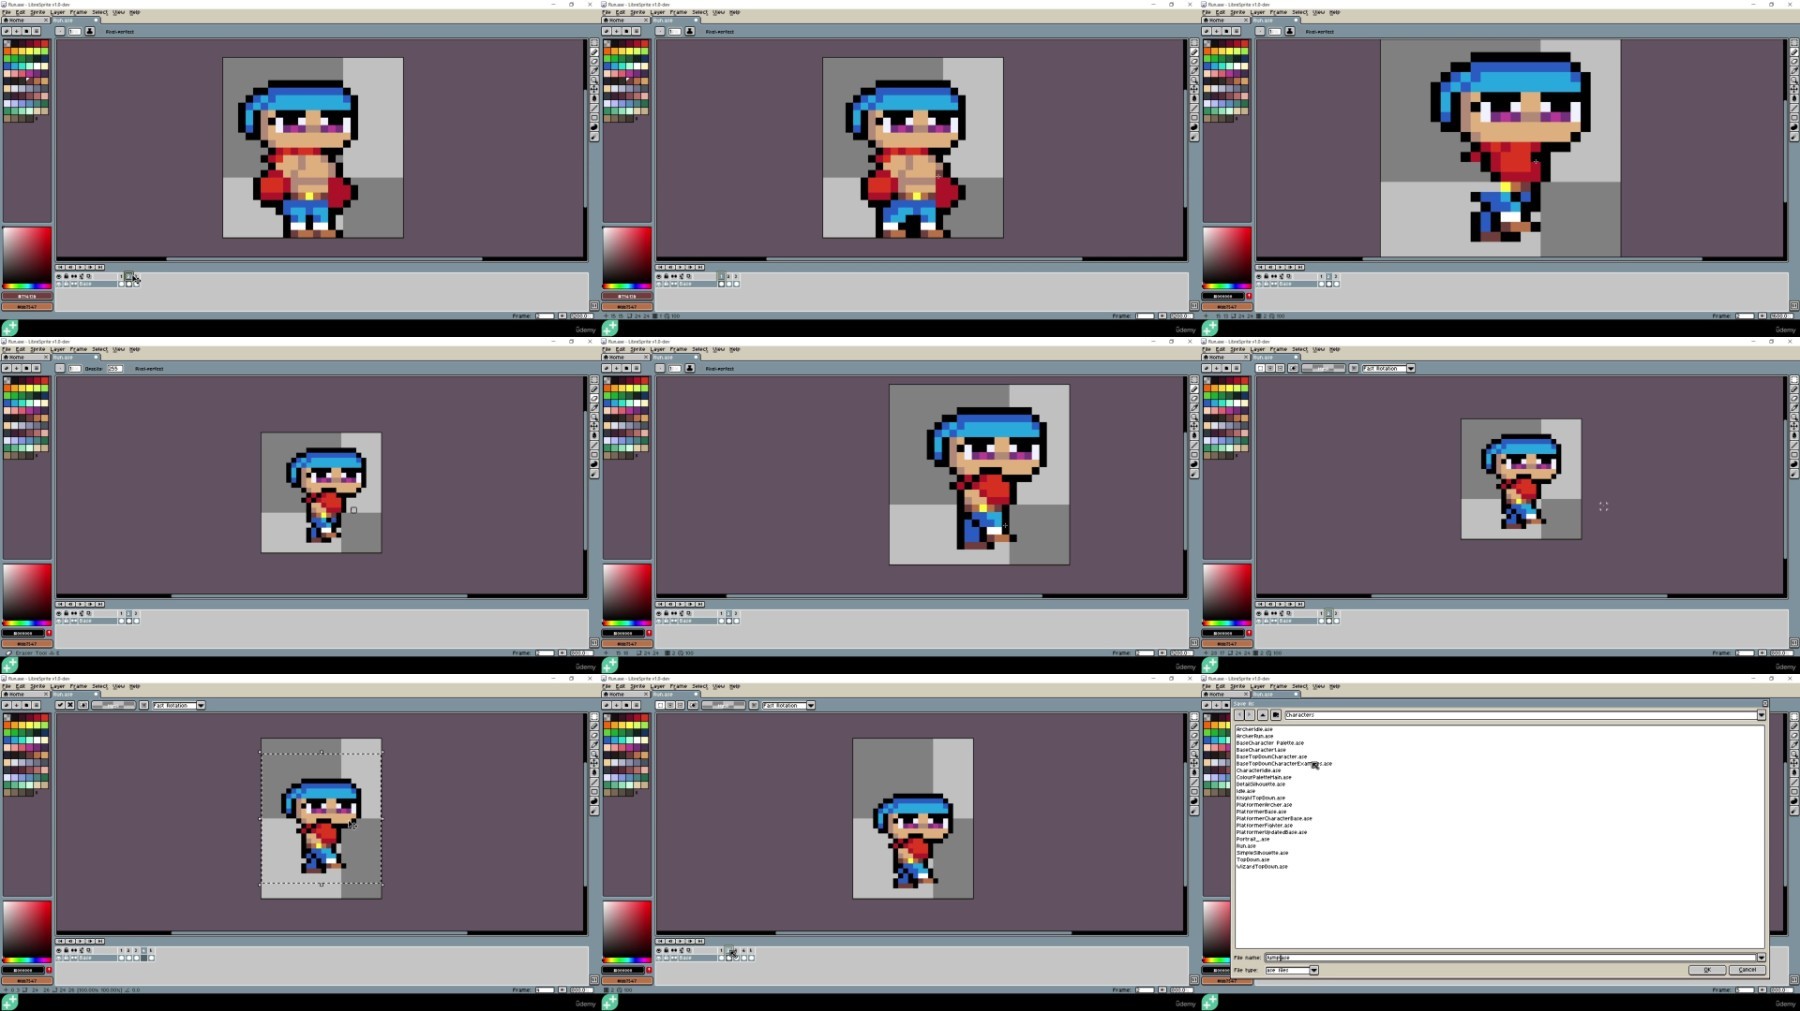1800x1011 pixels.
Task: Click Cancel in the Save As dialog
Action: (1747, 970)
